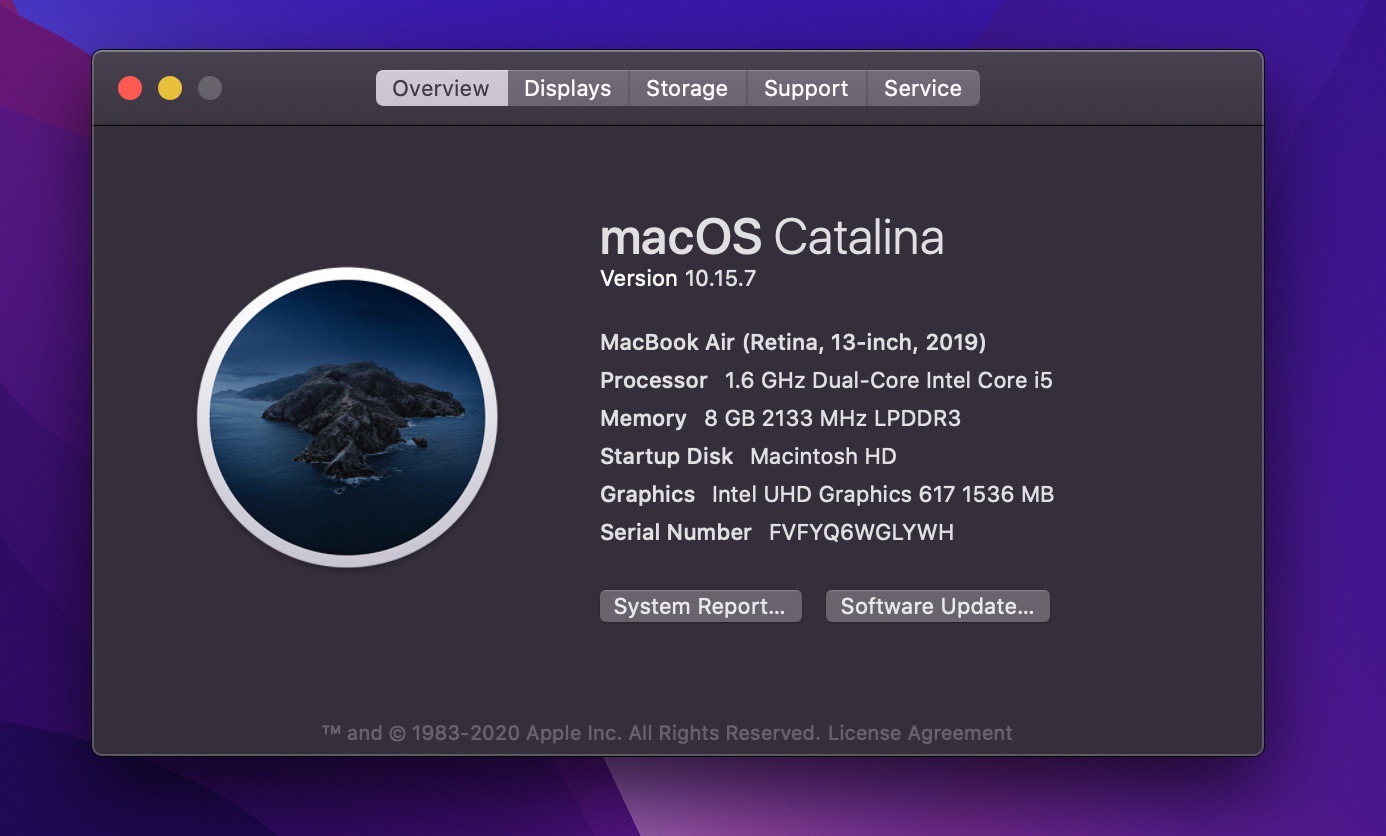
Task: Close the About This Mac window
Action: click(130, 88)
